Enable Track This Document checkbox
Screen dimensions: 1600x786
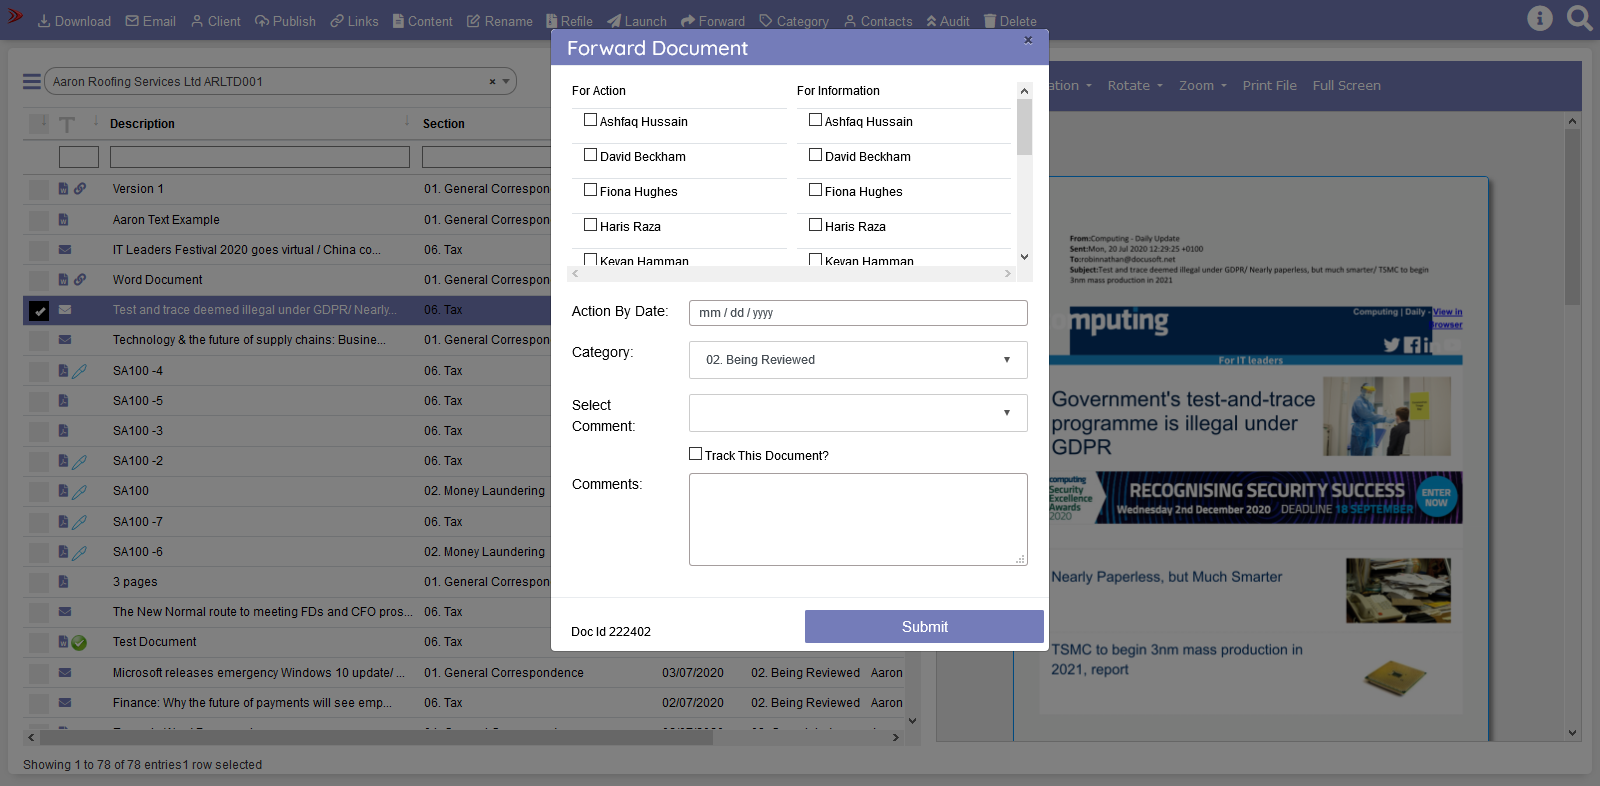[695, 454]
